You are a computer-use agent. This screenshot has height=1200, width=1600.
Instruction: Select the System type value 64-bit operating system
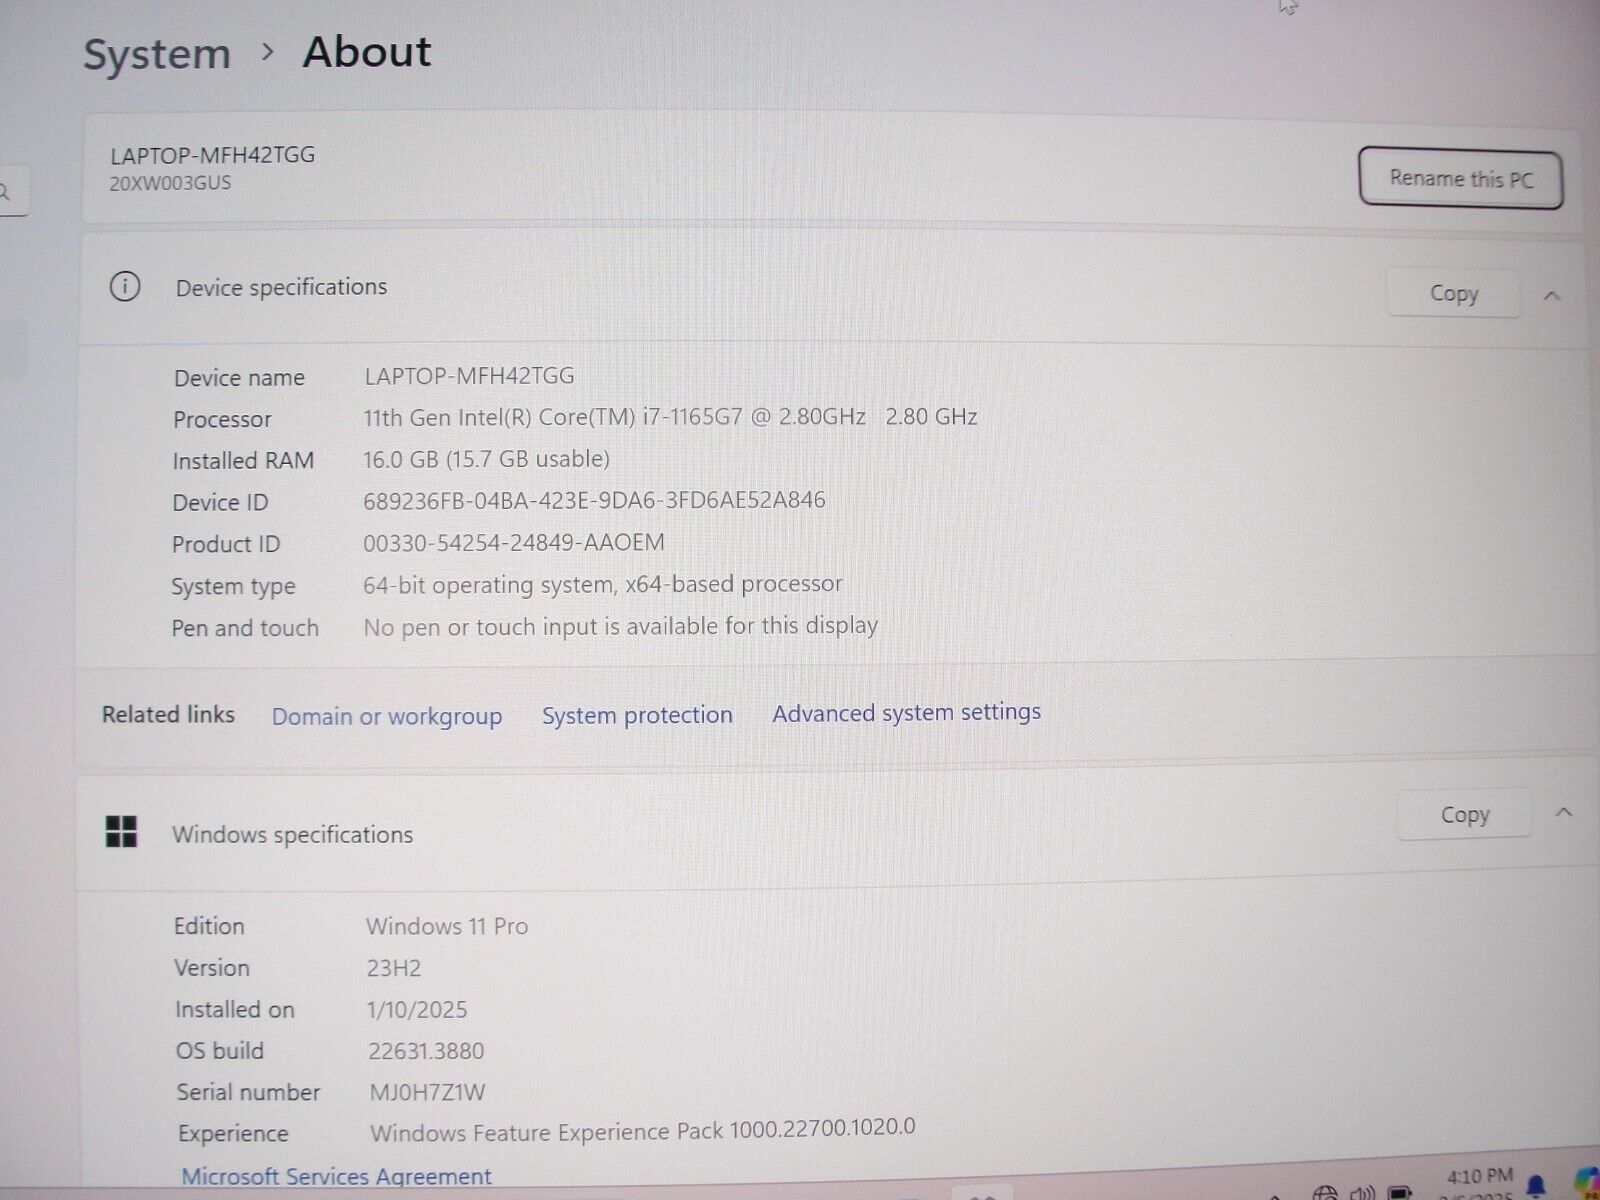tap(488, 584)
